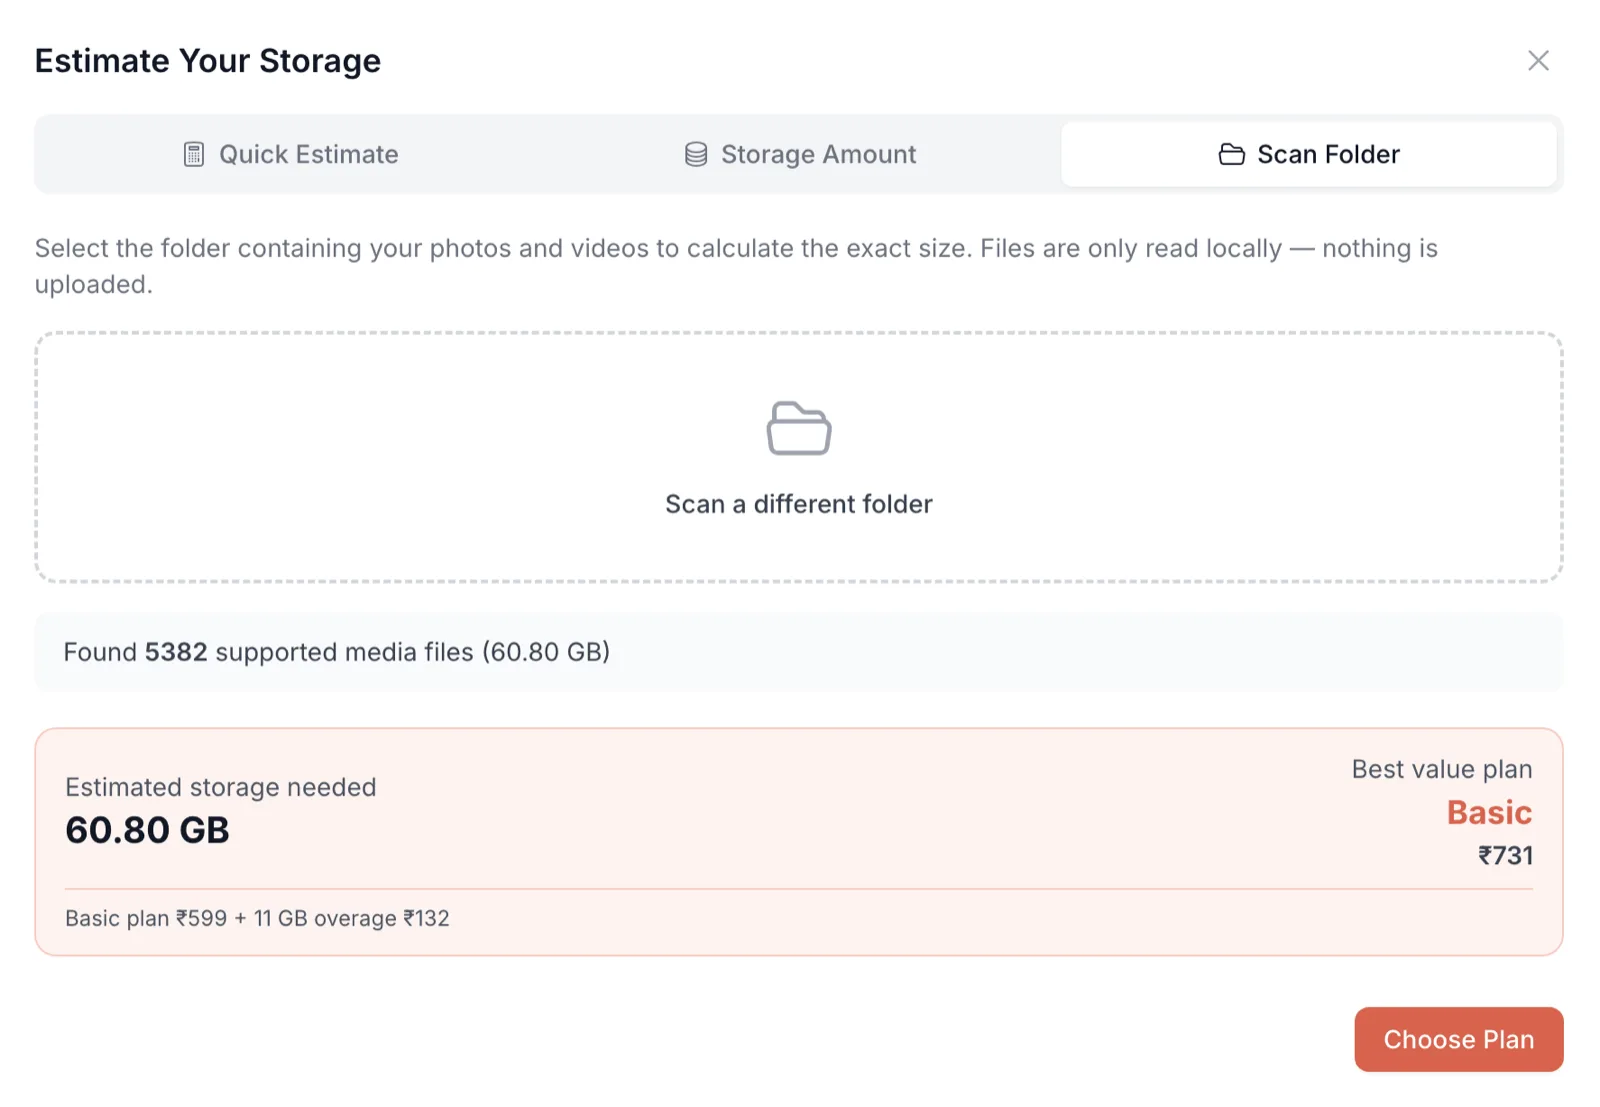Viewport: 1600px width, 1107px height.
Task: Click the "Best value plan" label
Action: pos(1441,769)
